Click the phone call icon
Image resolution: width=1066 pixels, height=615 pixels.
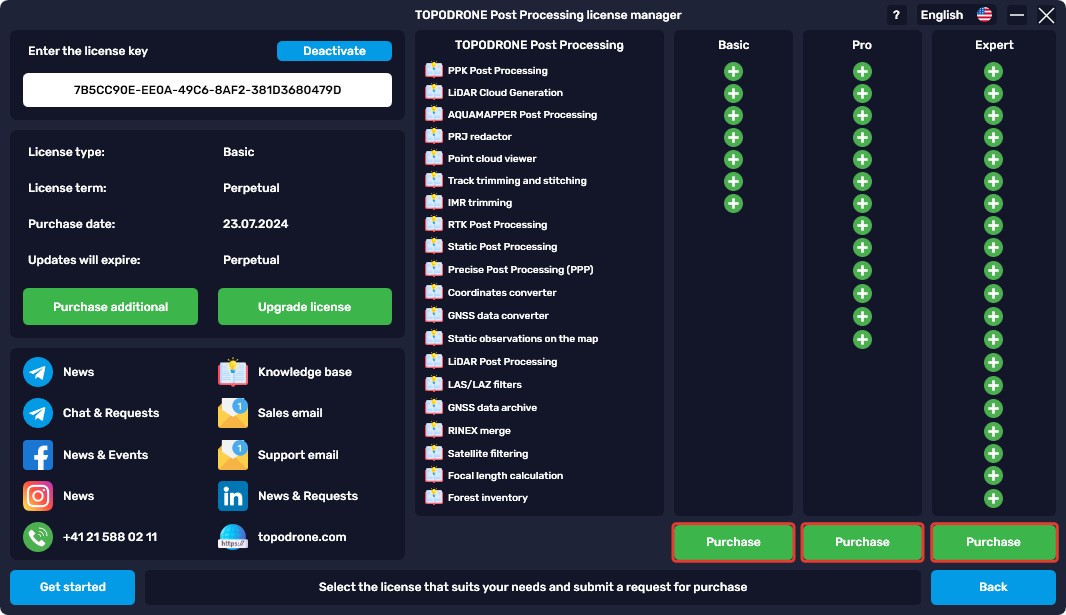click(38, 537)
